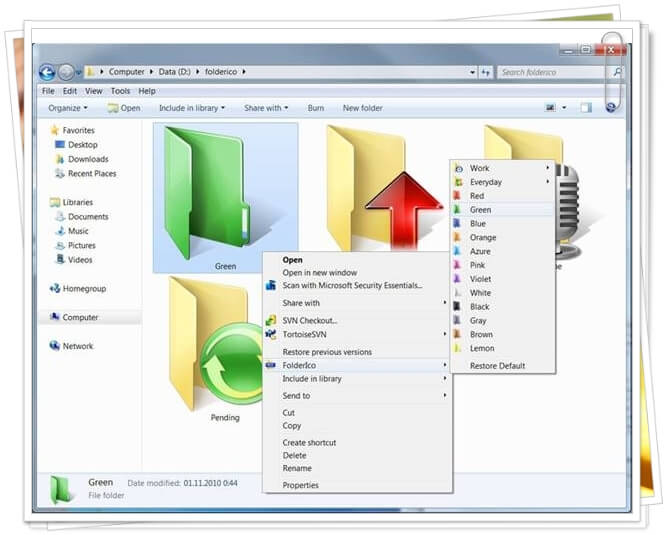The height and width of the screenshot is (535, 667).
Task: Click the Forward navigation arrow button
Action: click(x=66, y=72)
